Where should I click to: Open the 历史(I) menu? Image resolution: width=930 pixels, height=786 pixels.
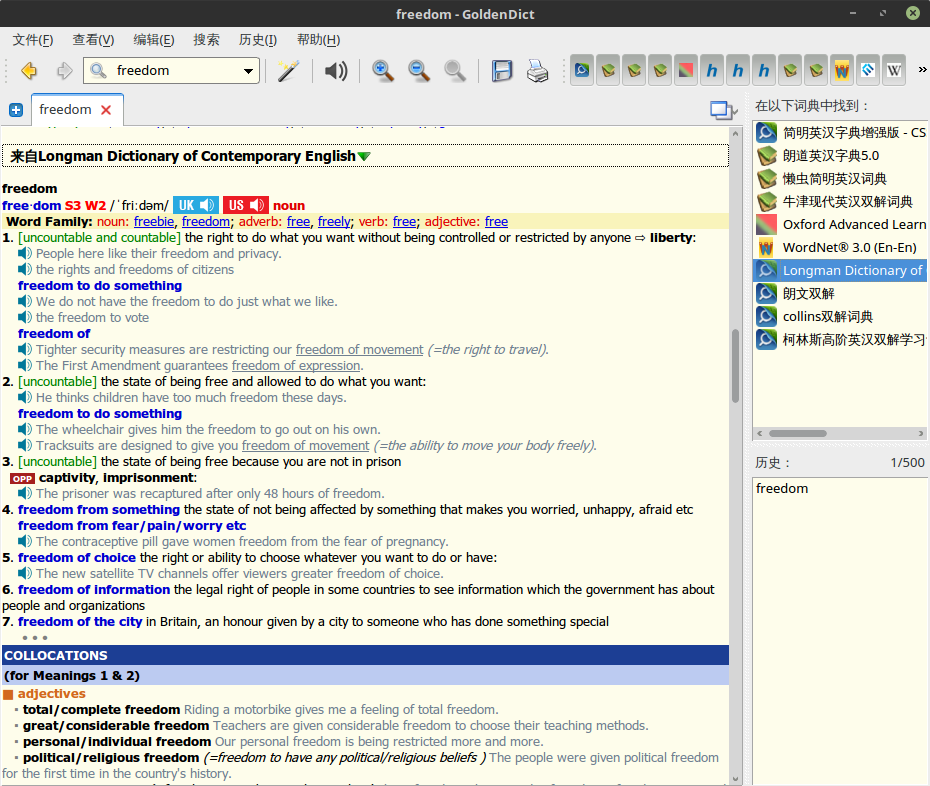[x=257, y=40]
